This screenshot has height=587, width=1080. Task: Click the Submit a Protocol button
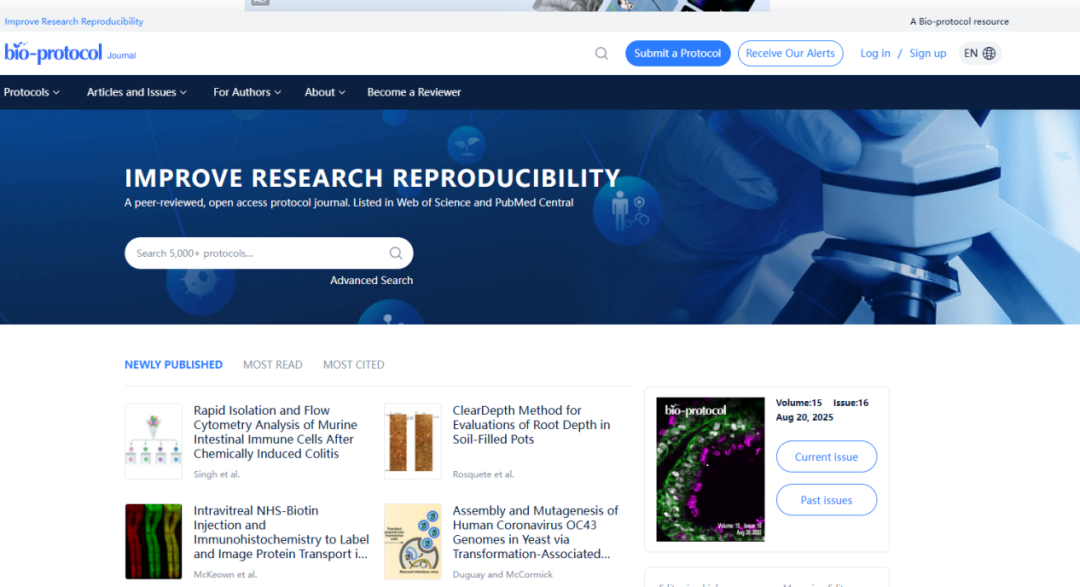[677, 54]
